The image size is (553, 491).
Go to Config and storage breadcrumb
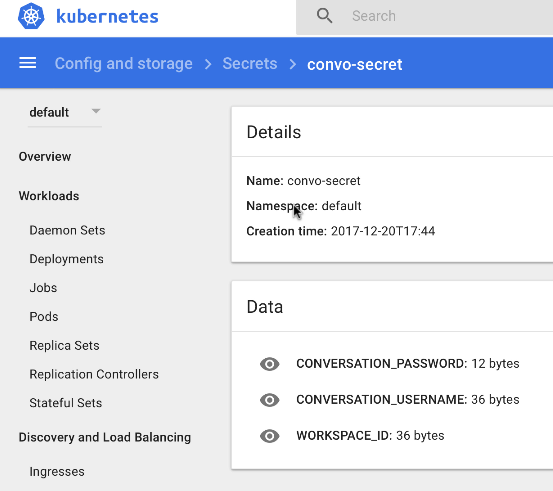coord(123,64)
